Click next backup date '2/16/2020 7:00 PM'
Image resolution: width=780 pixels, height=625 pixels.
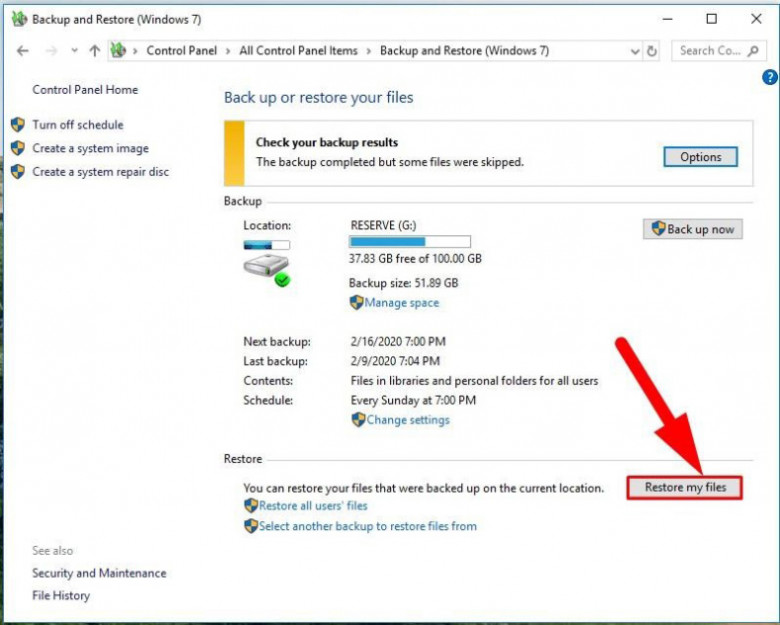coord(398,342)
